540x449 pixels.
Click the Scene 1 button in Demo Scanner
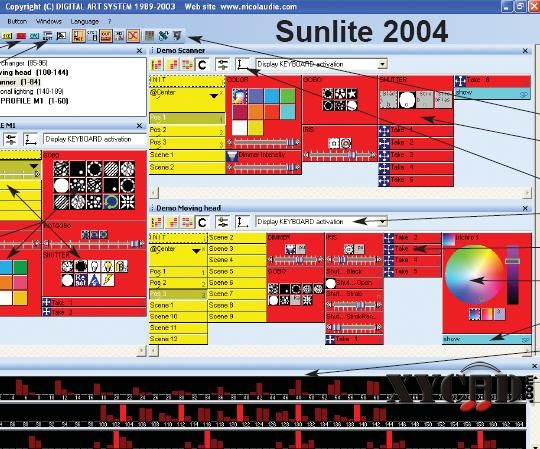coord(187,155)
